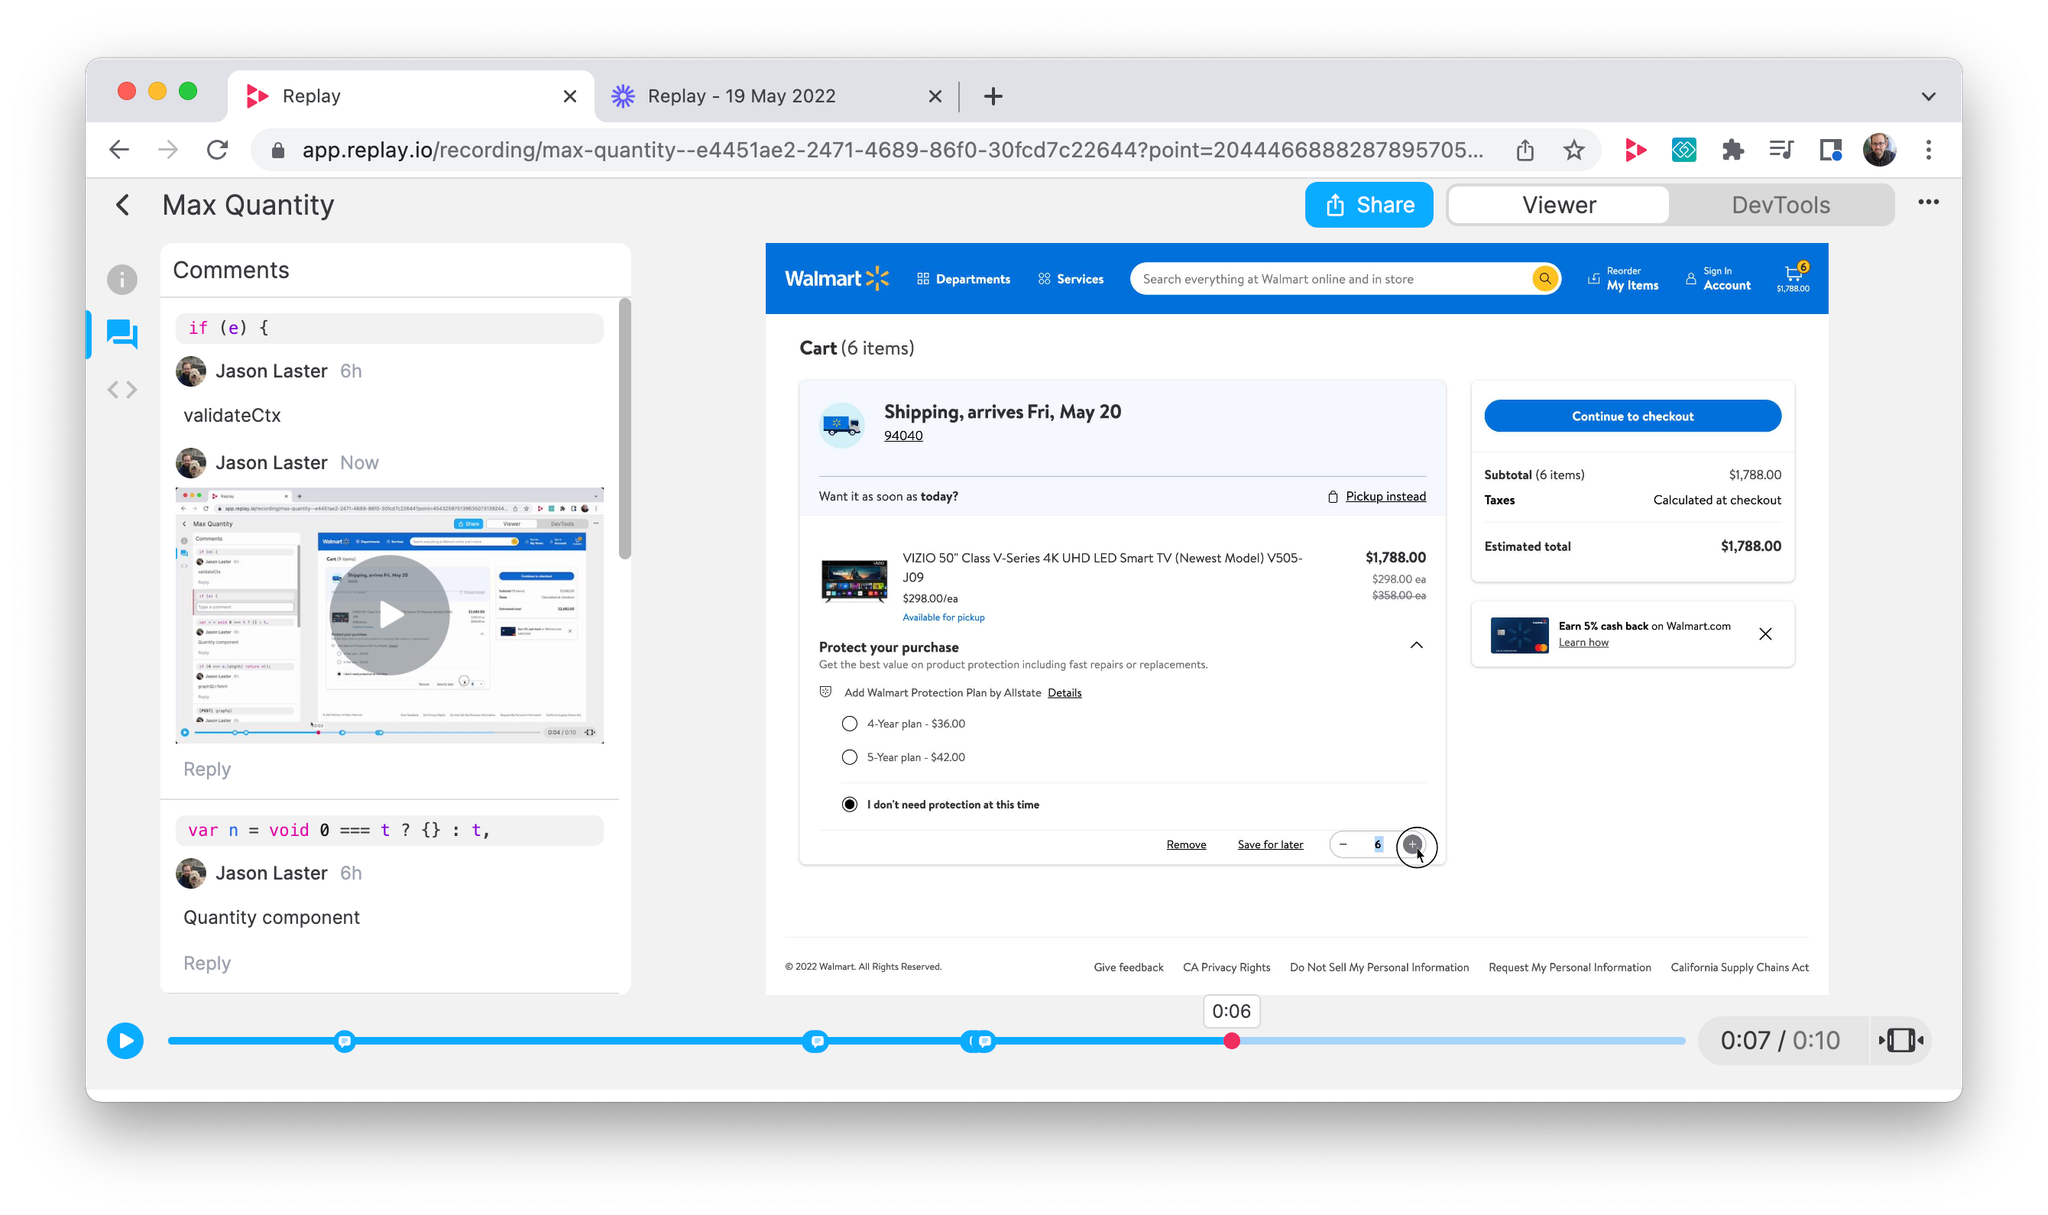Screen dimensions: 2048x1215
Task: Click the 94040 zip code link
Action: [x=903, y=436]
